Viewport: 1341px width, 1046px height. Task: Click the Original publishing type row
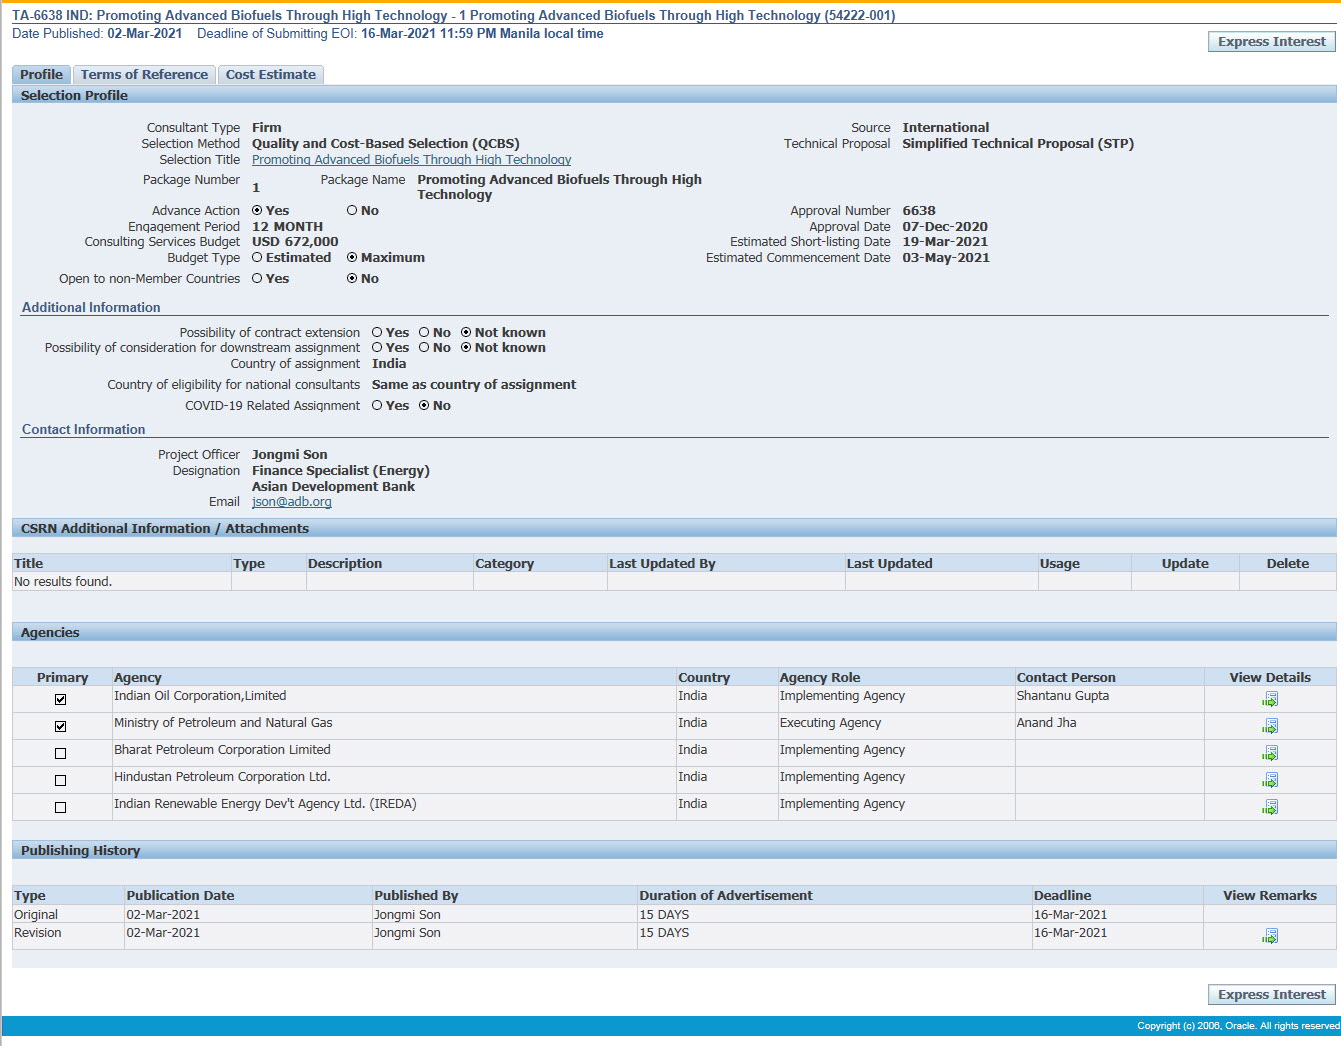[x=36, y=914]
